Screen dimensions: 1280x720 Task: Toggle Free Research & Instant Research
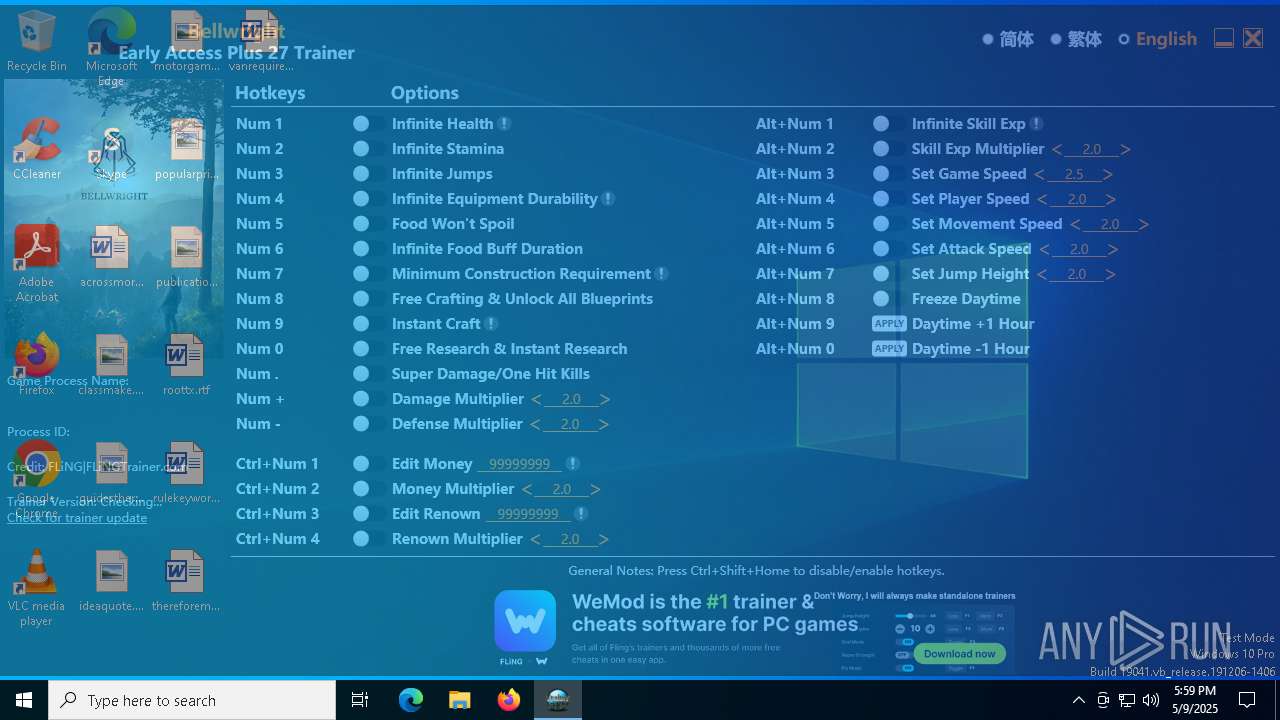[369, 349]
